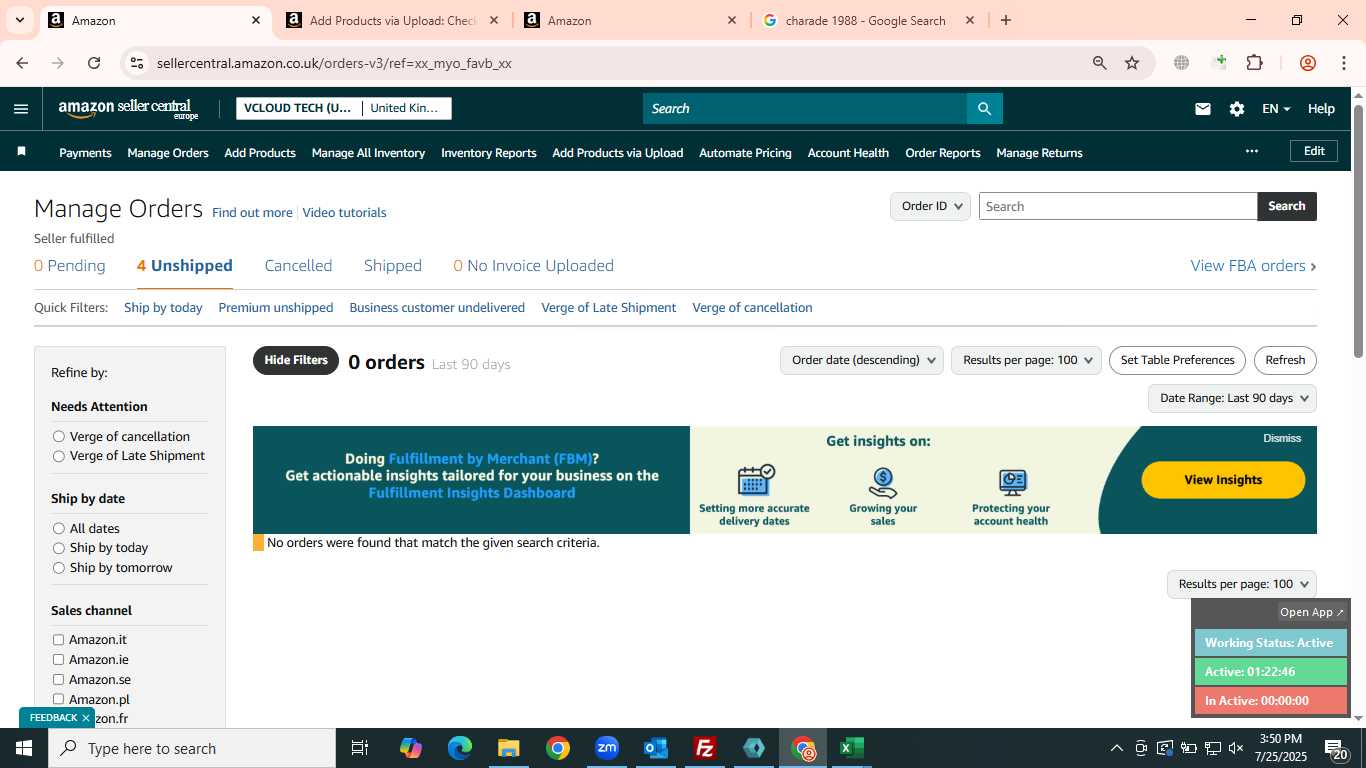This screenshot has height=768, width=1366.
Task: Open File Explorer from the taskbar
Action: pos(509,748)
